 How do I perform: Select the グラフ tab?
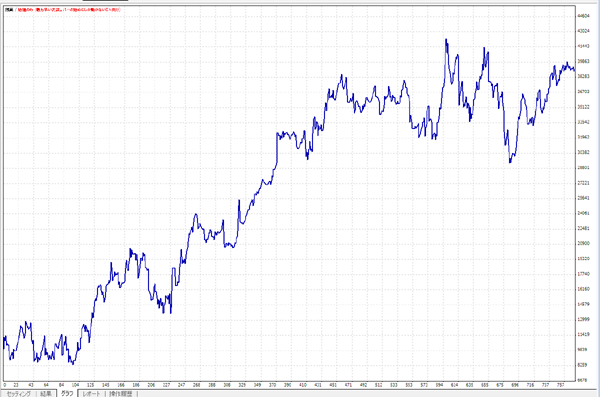point(67,393)
